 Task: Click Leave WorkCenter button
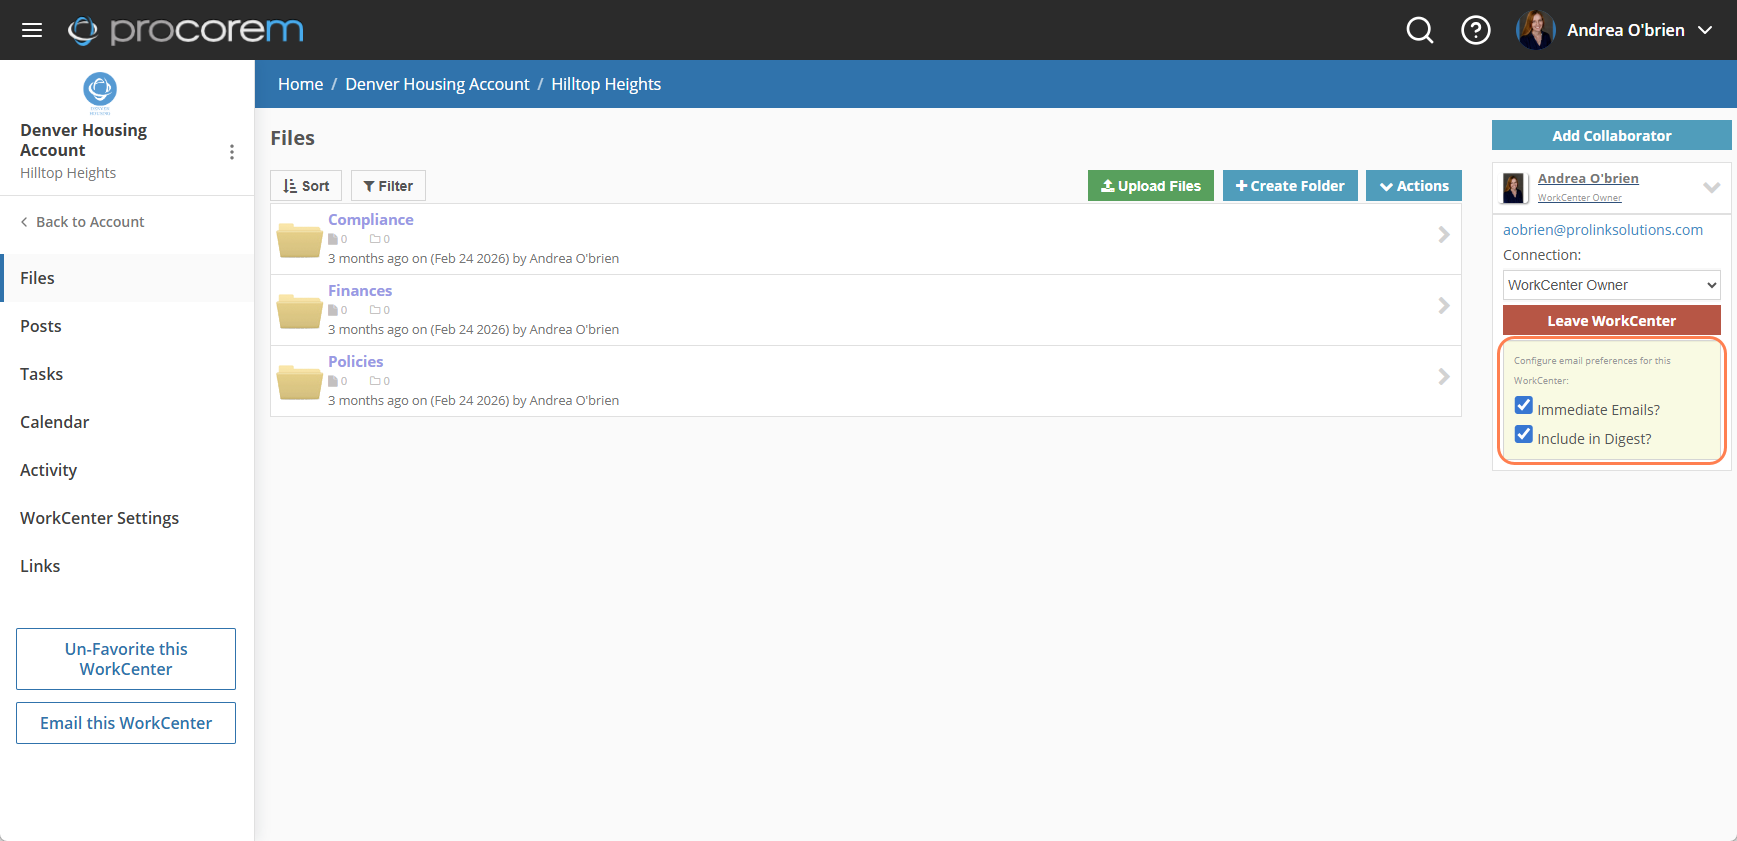[1612, 321]
